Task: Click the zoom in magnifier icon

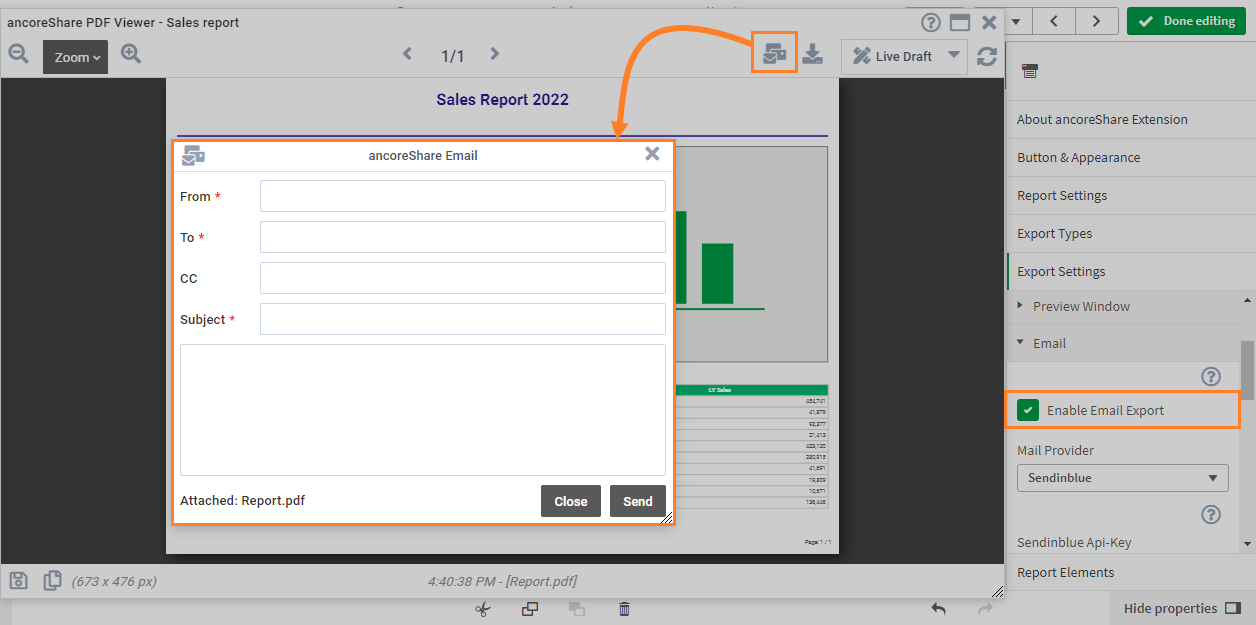Action: coord(131,55)
